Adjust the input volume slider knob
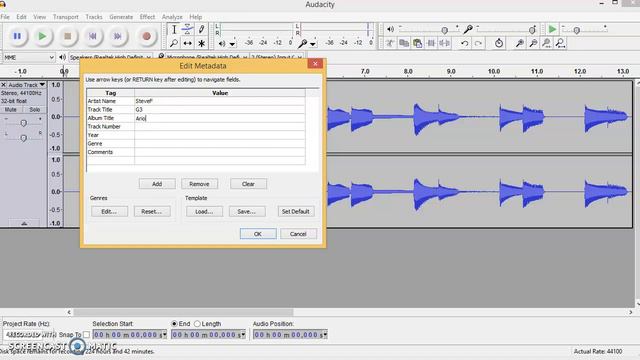Screen dimensions: 640x360 tap(532, 30)
